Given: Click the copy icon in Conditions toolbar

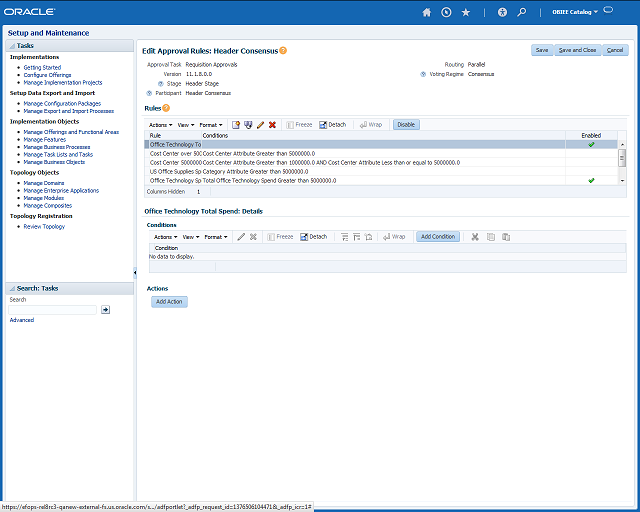Looking at the screenshot, I should (491, 237).
